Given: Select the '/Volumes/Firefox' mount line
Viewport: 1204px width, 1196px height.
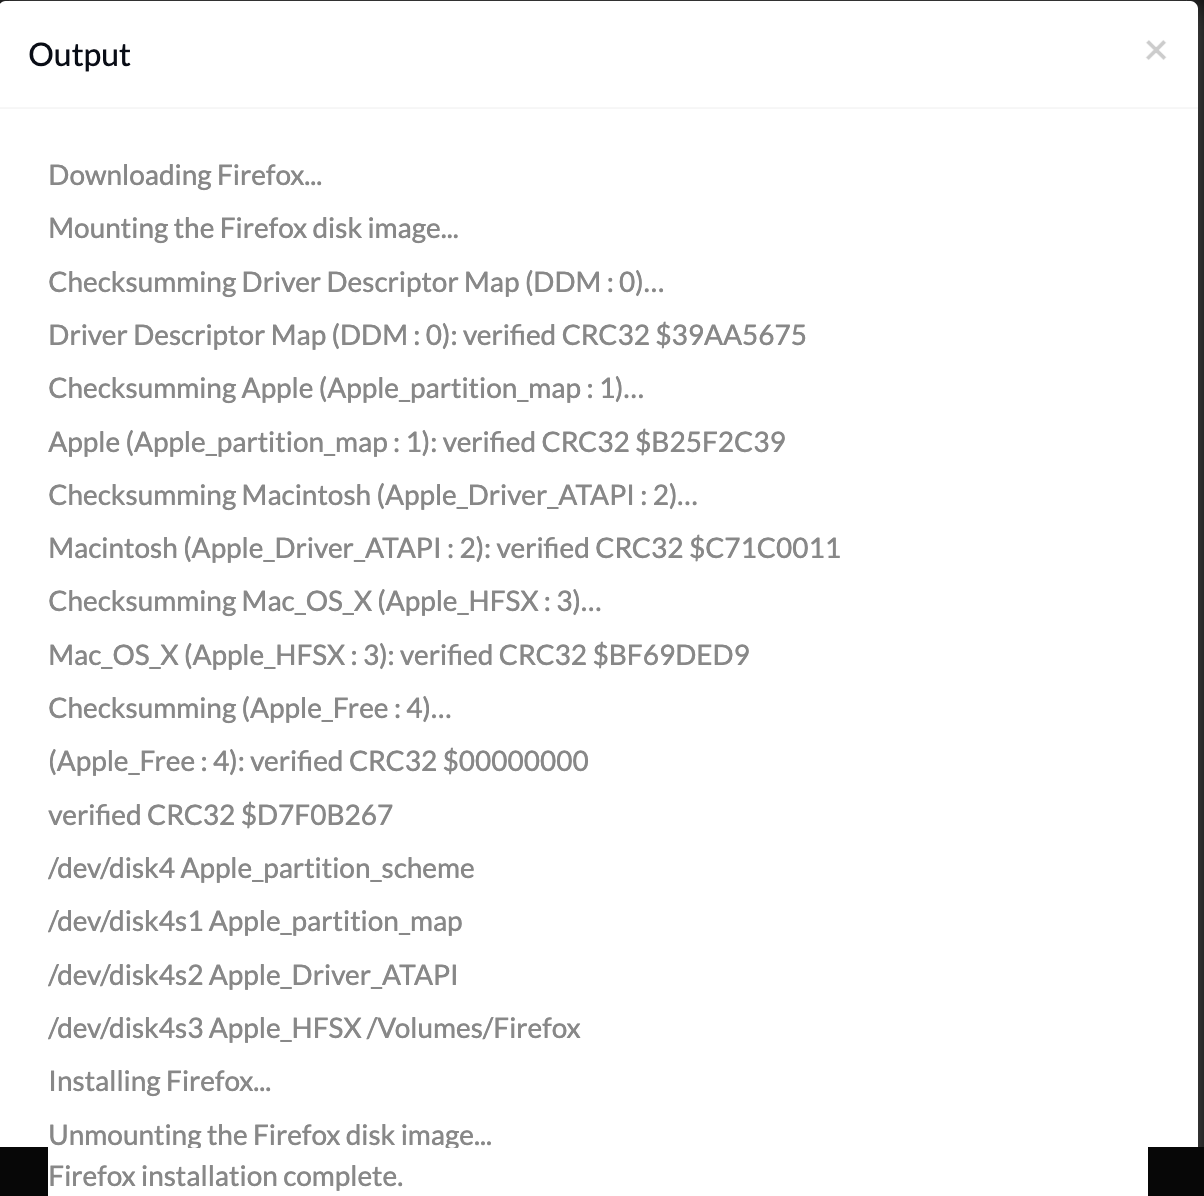Looking at the screenshot, I should coord(314,1028).
